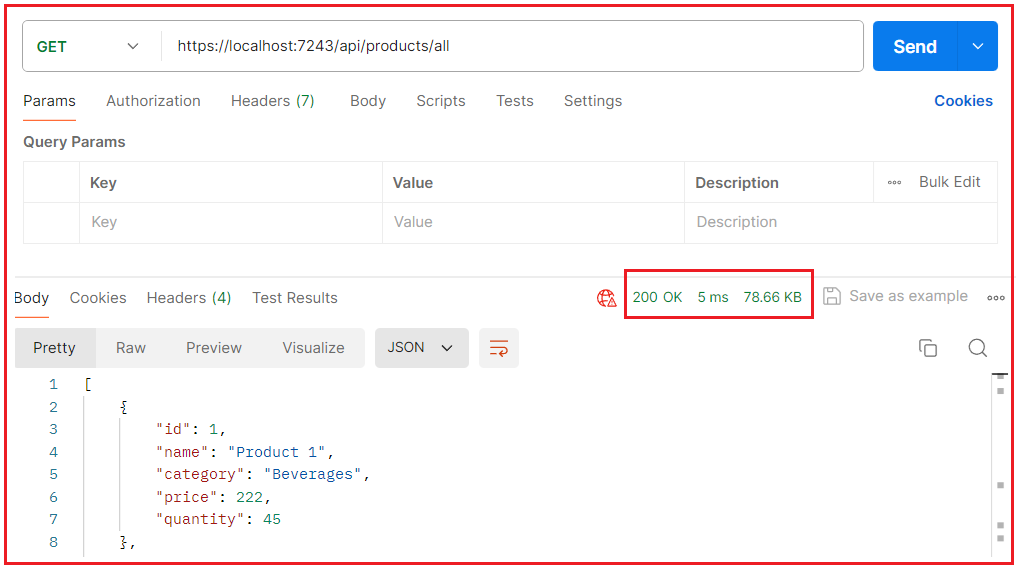The width and height of the screenshot is (1016, 567).
Task: Click the Save as example disk icon
Action: click(832, 296)
